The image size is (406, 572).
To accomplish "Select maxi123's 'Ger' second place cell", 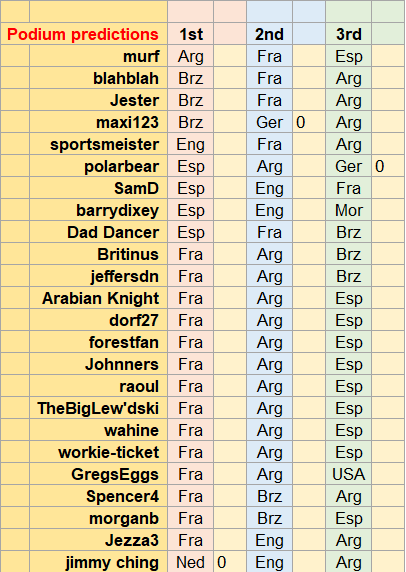I will [269, 122].
